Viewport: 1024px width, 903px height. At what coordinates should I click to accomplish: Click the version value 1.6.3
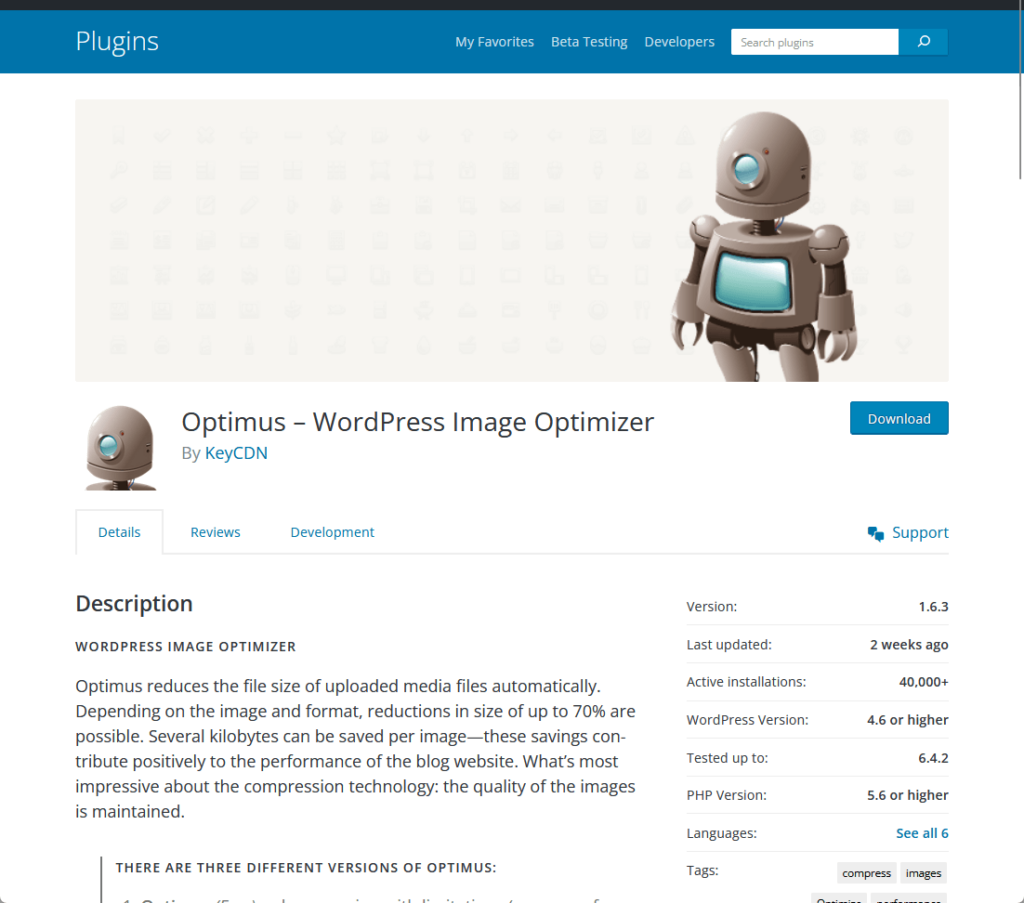tap(933, 607)
